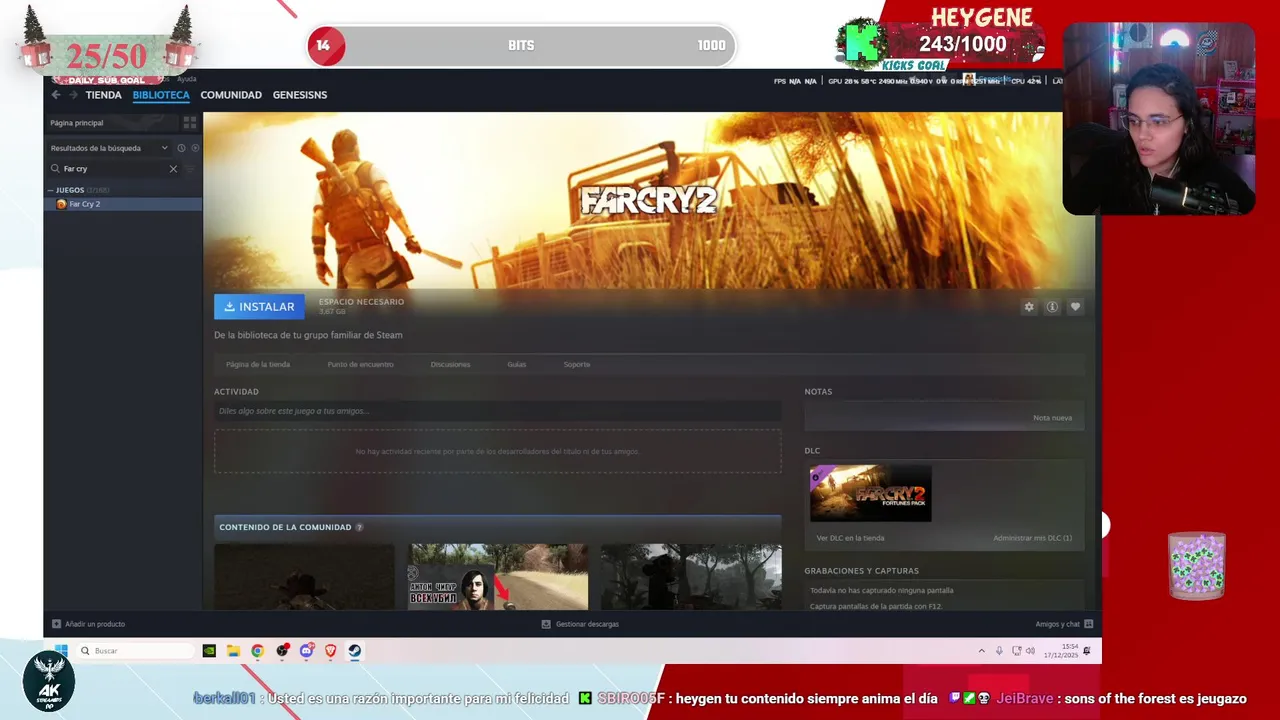Open the Far Cry 2 Fortunes Pack DLC thumbnail
The height and width of the screenshot is (720, 1280).
pos(870,494)
